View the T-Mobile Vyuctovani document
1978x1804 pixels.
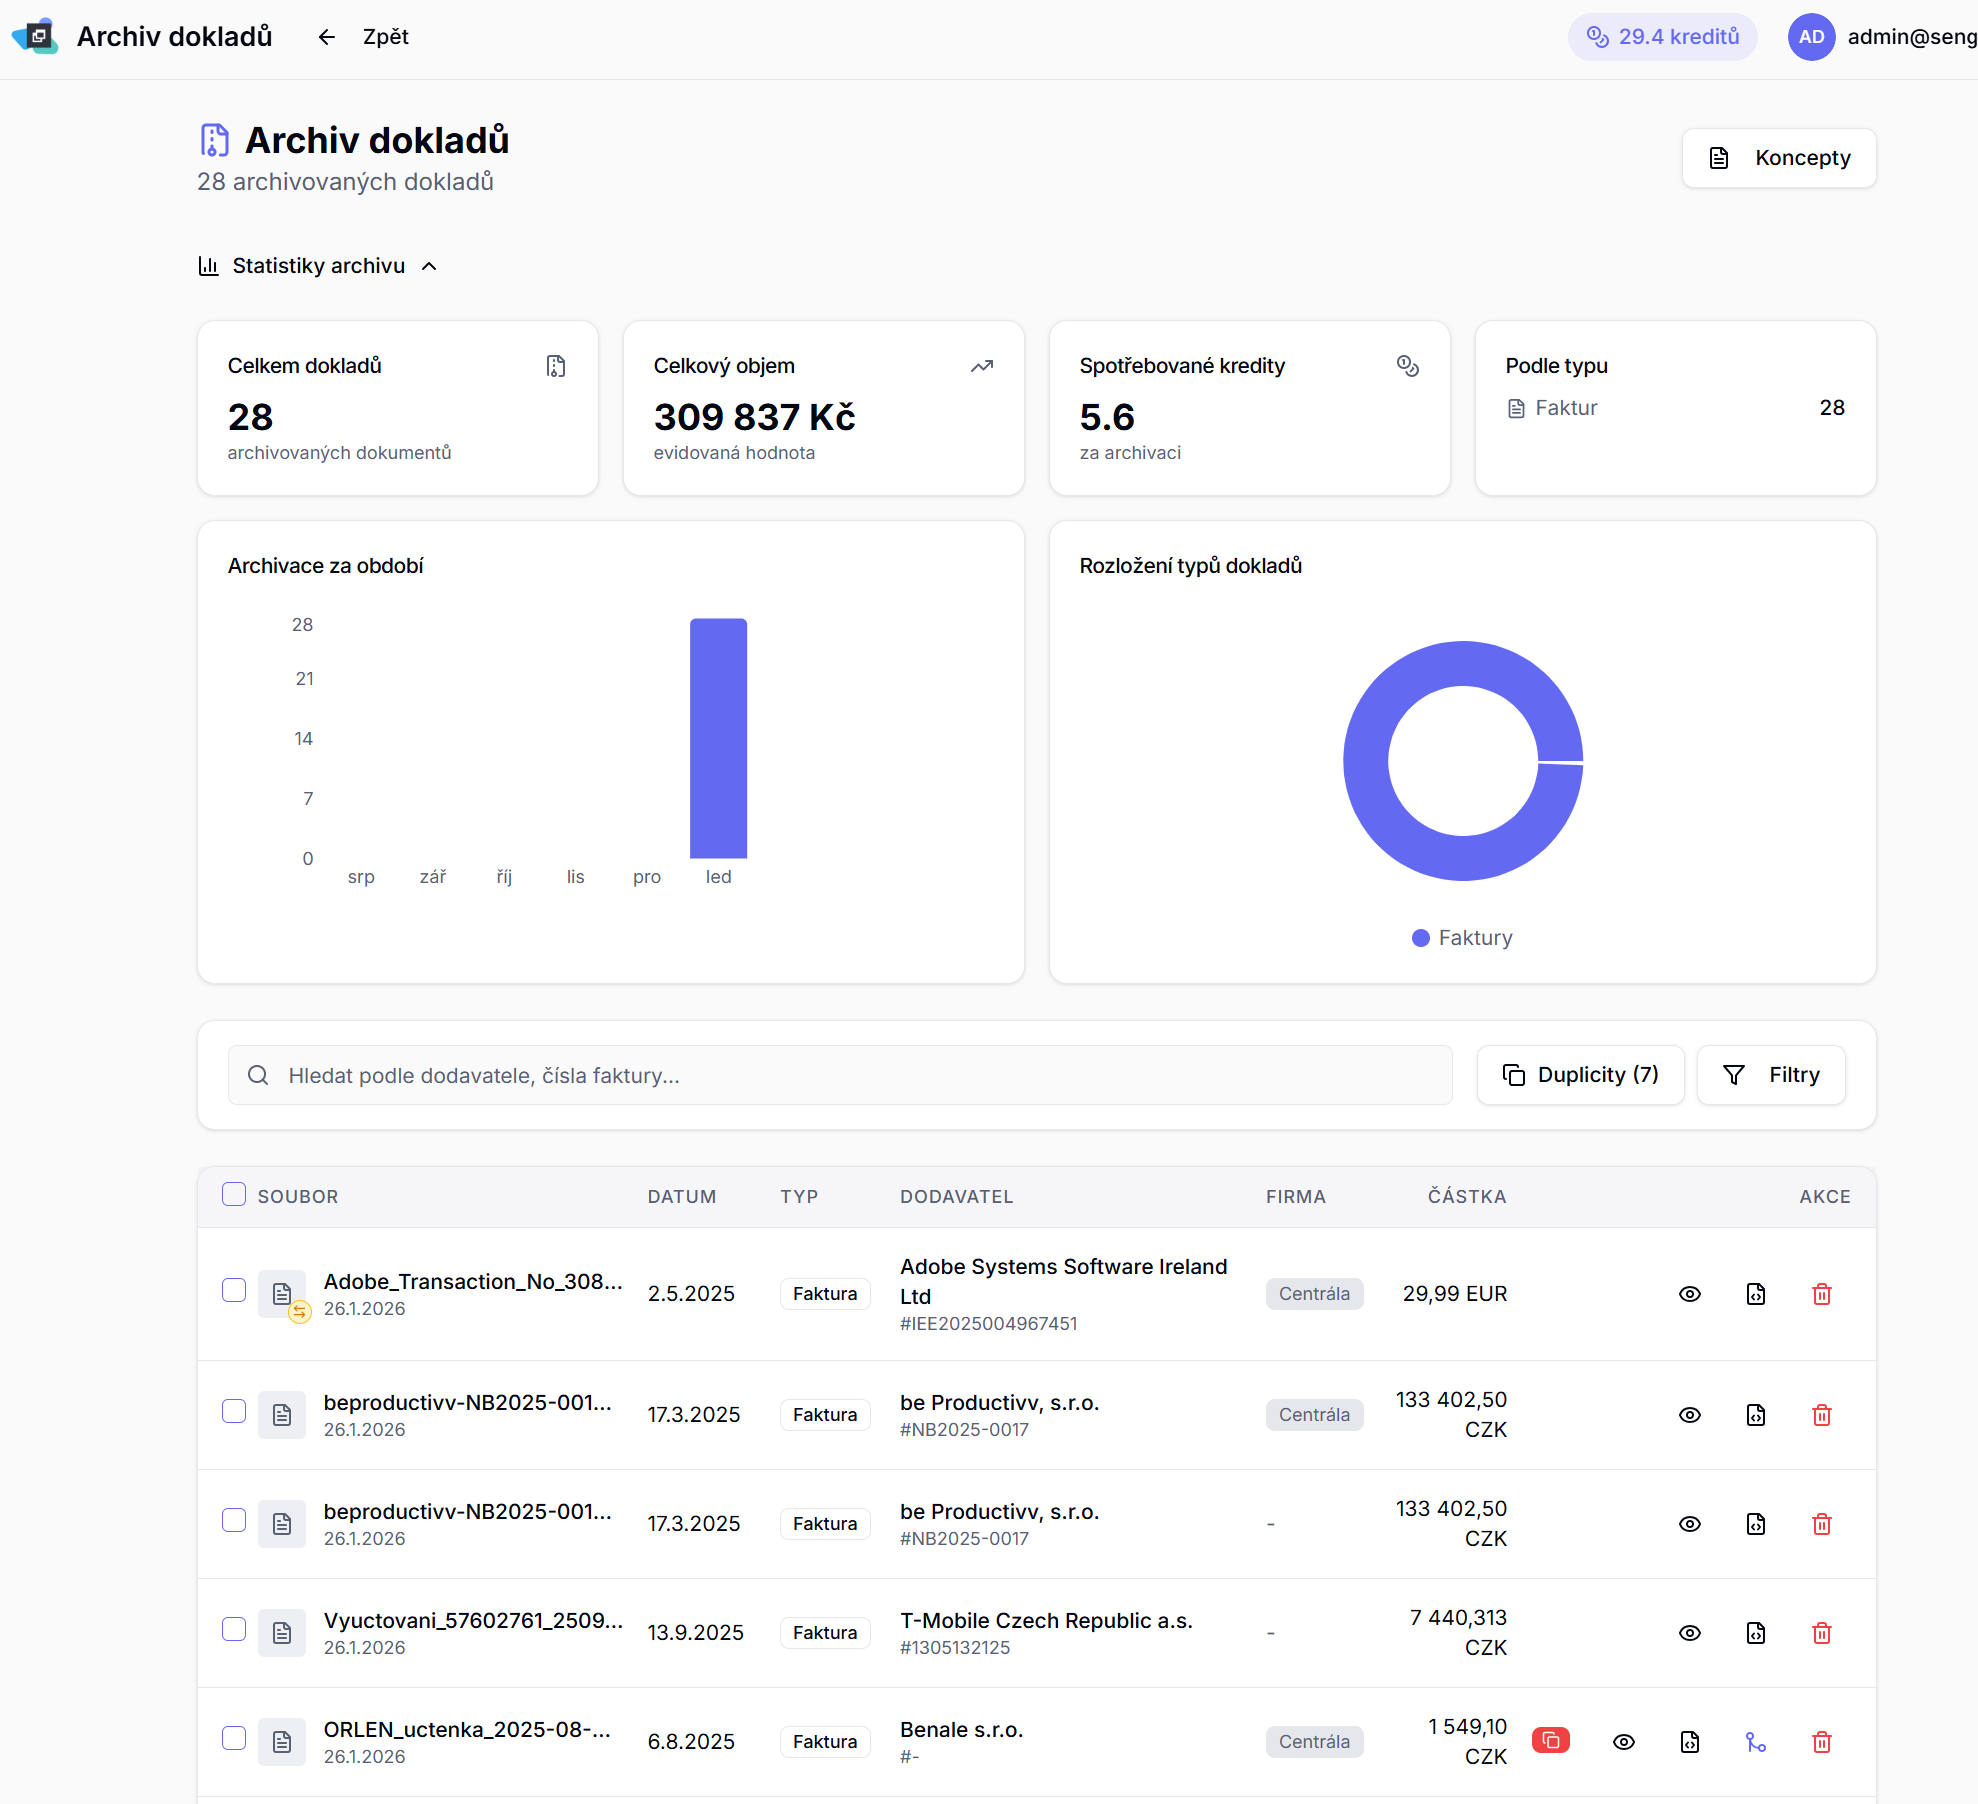click(x=1689, y=1633)
